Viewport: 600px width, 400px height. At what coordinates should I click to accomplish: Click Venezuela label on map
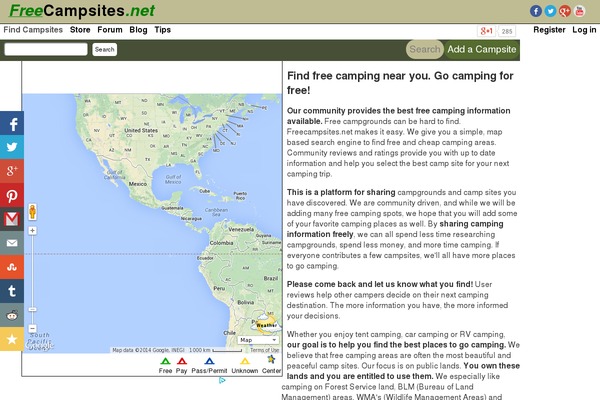241,230
